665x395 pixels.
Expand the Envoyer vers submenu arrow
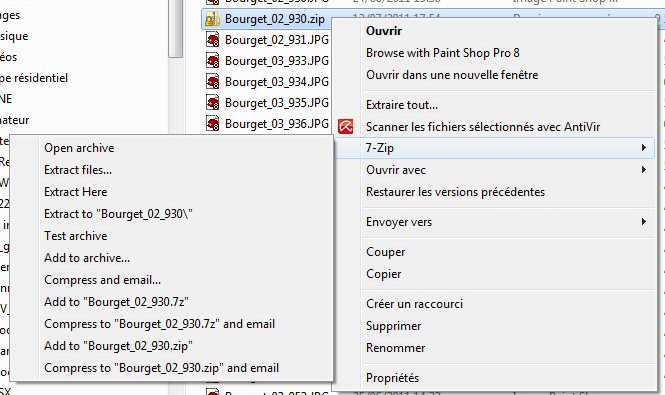pyautogui.click(x=644, y=221)
